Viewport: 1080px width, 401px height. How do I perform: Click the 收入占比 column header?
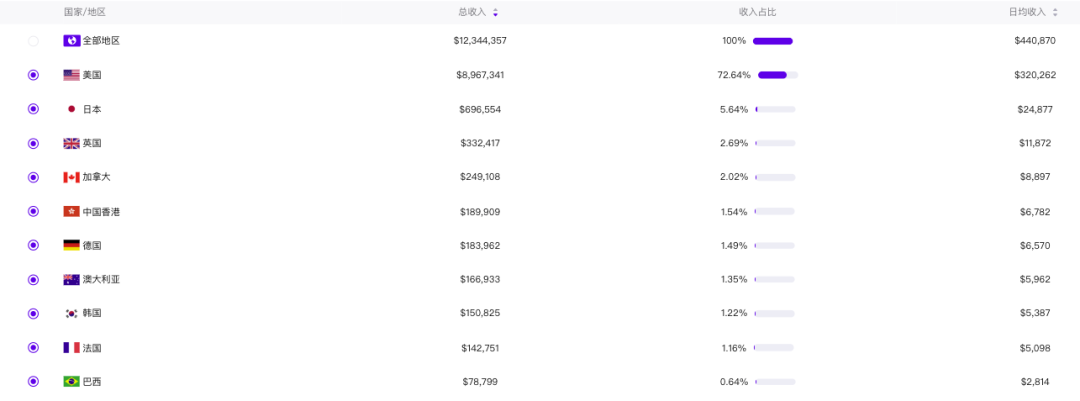click(757, 12)
